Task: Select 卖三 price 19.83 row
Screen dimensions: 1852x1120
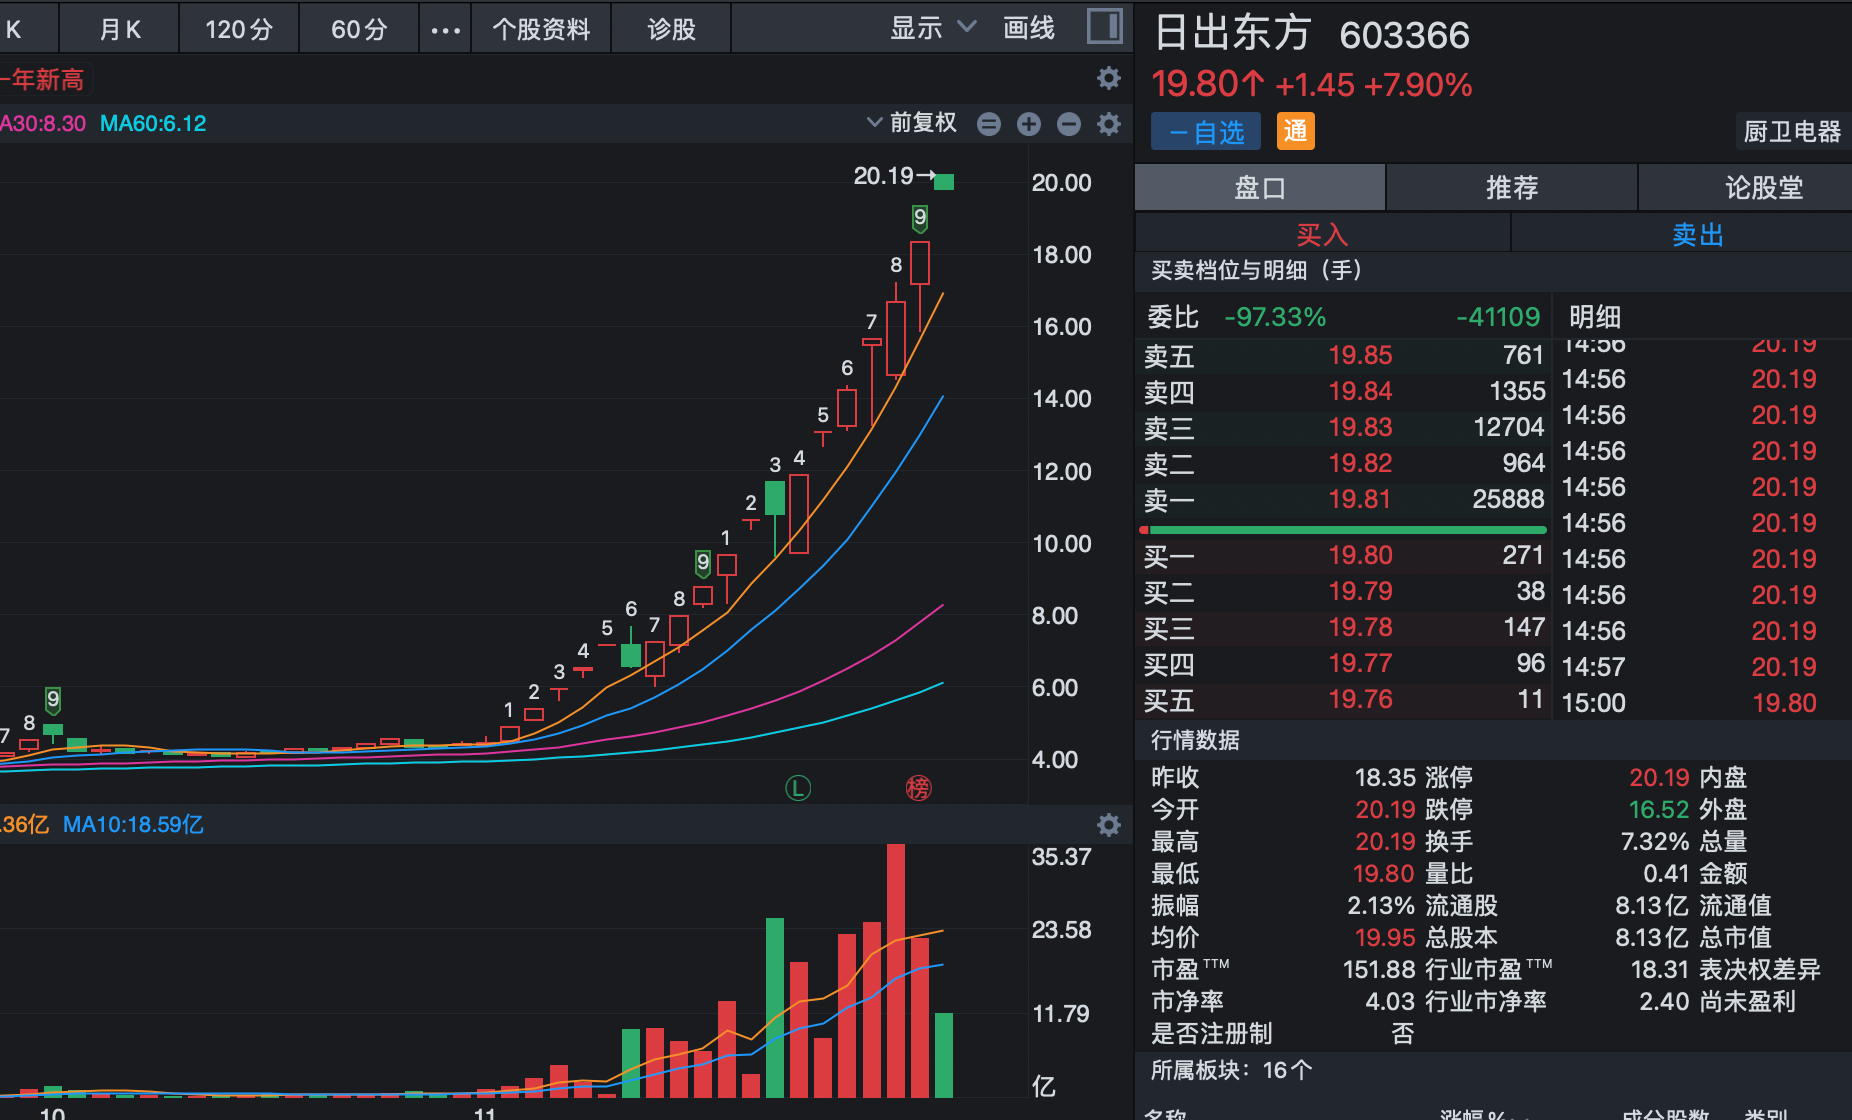Action: pyautogui.click(x=1344, y=427)
